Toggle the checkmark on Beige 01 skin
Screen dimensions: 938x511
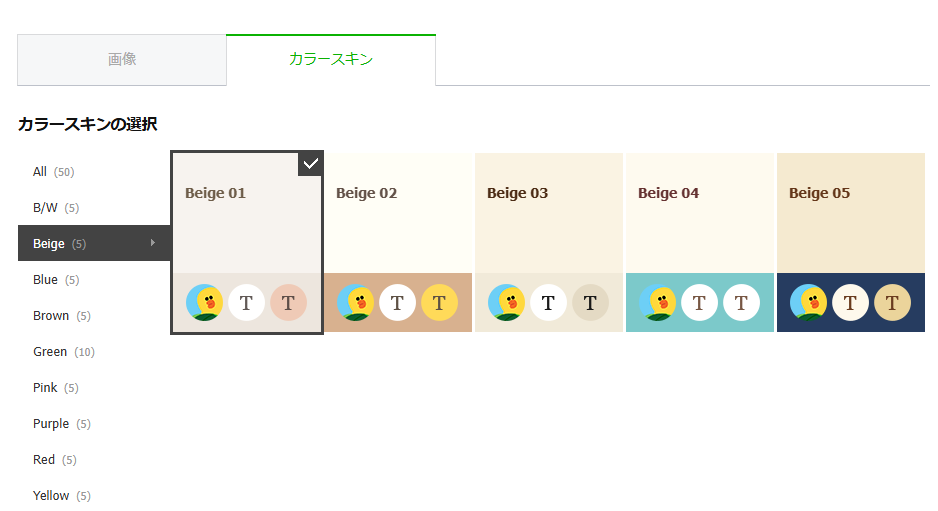[310, 164]
